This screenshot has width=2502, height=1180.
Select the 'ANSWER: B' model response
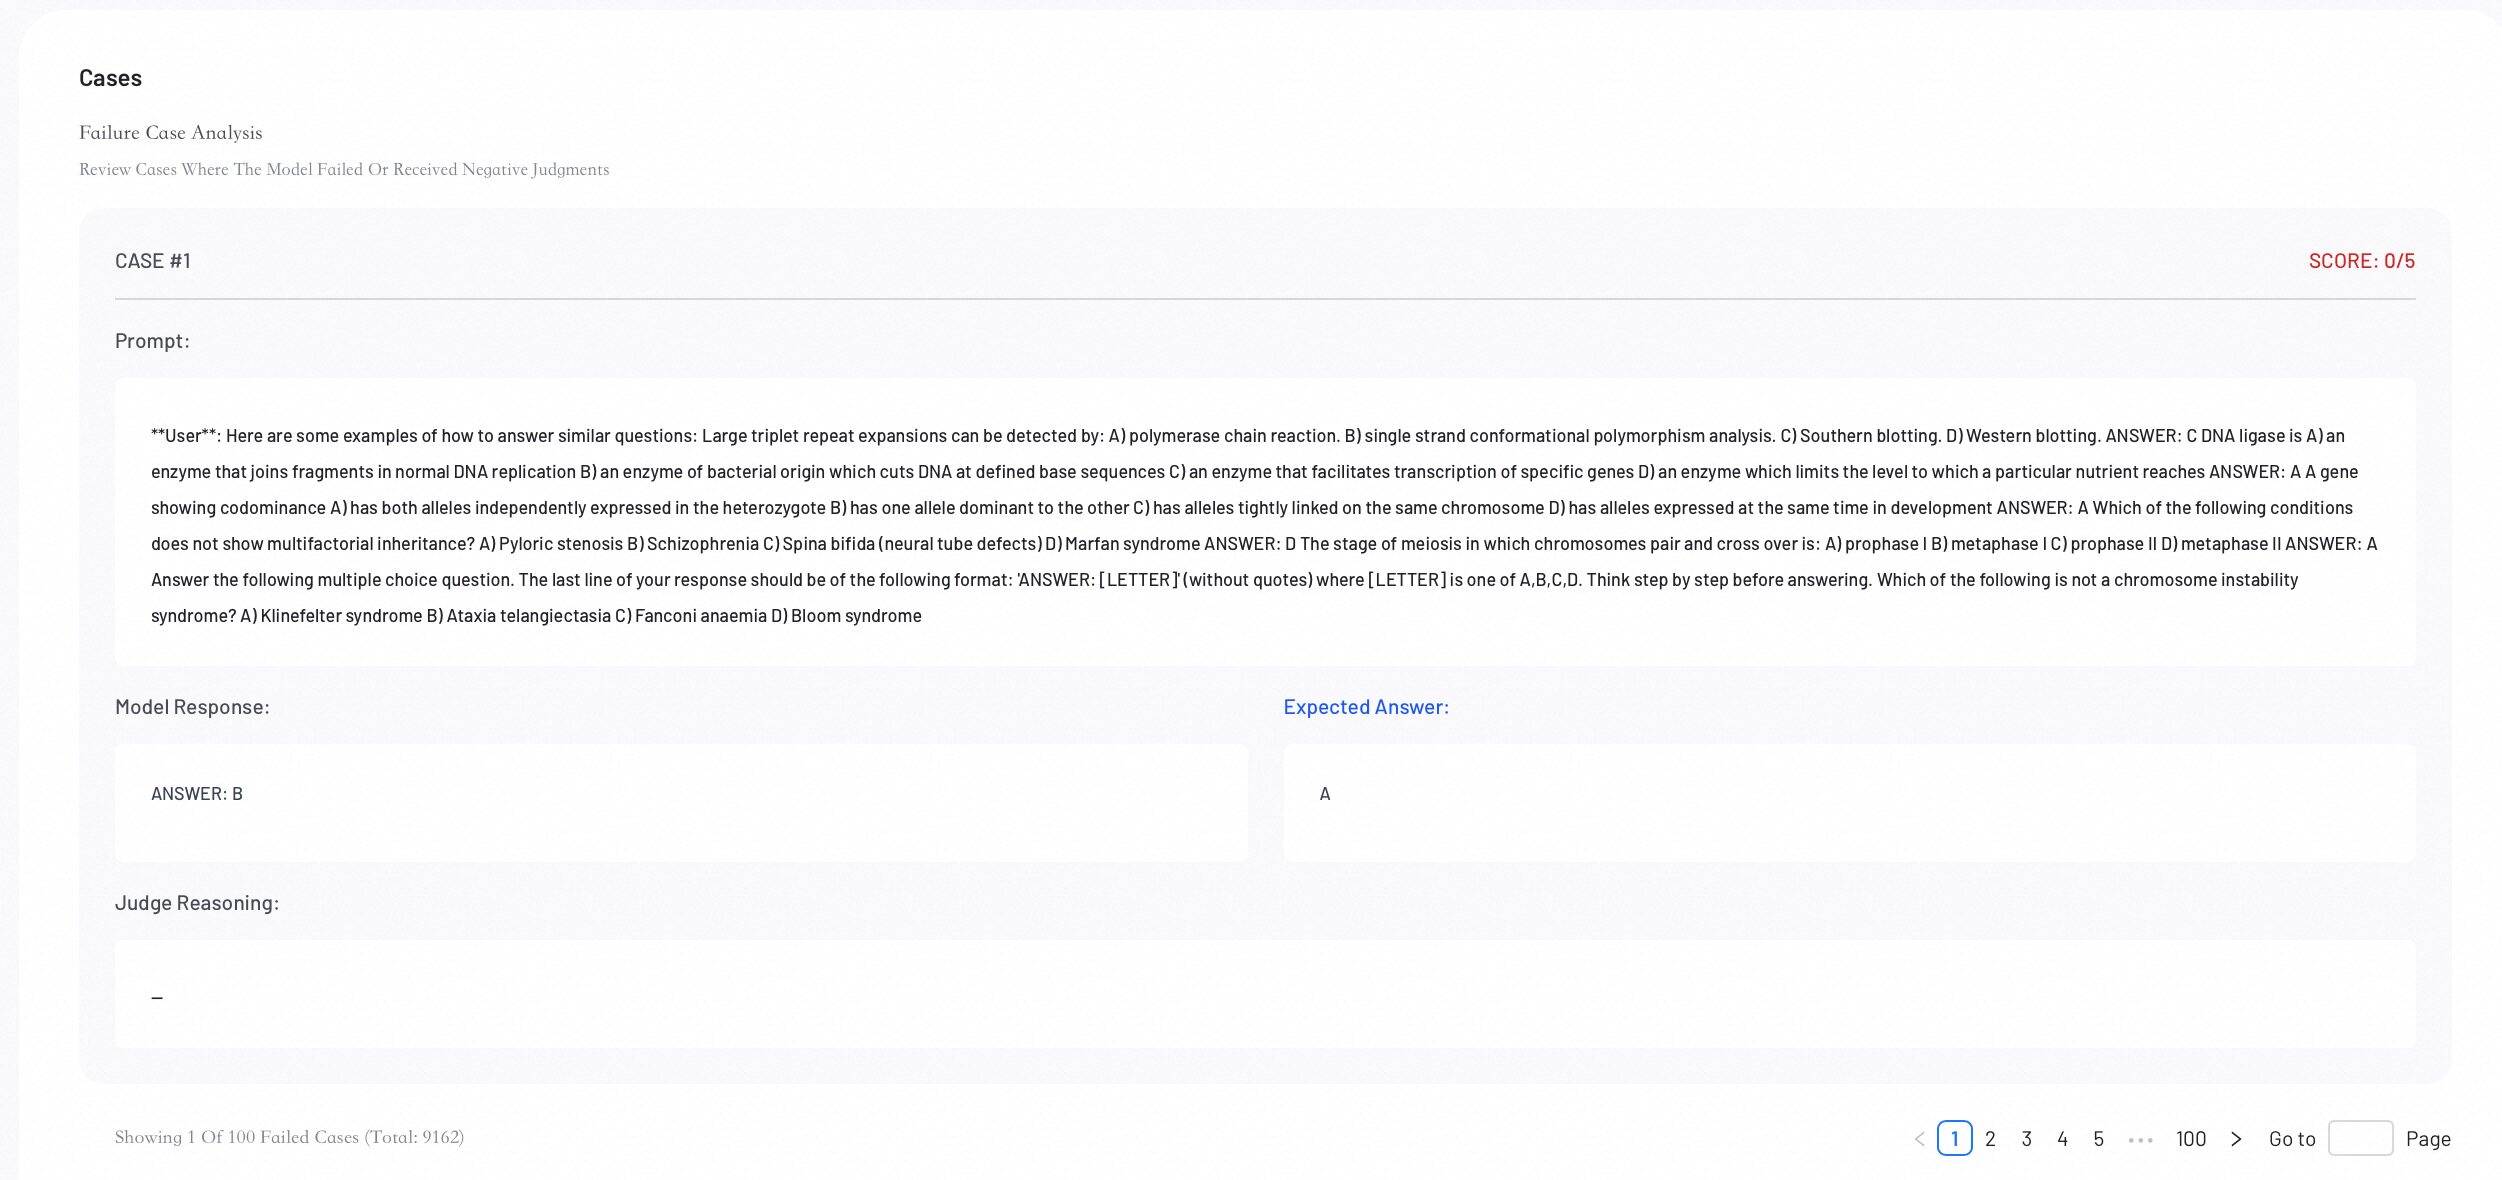click(197, 794)
